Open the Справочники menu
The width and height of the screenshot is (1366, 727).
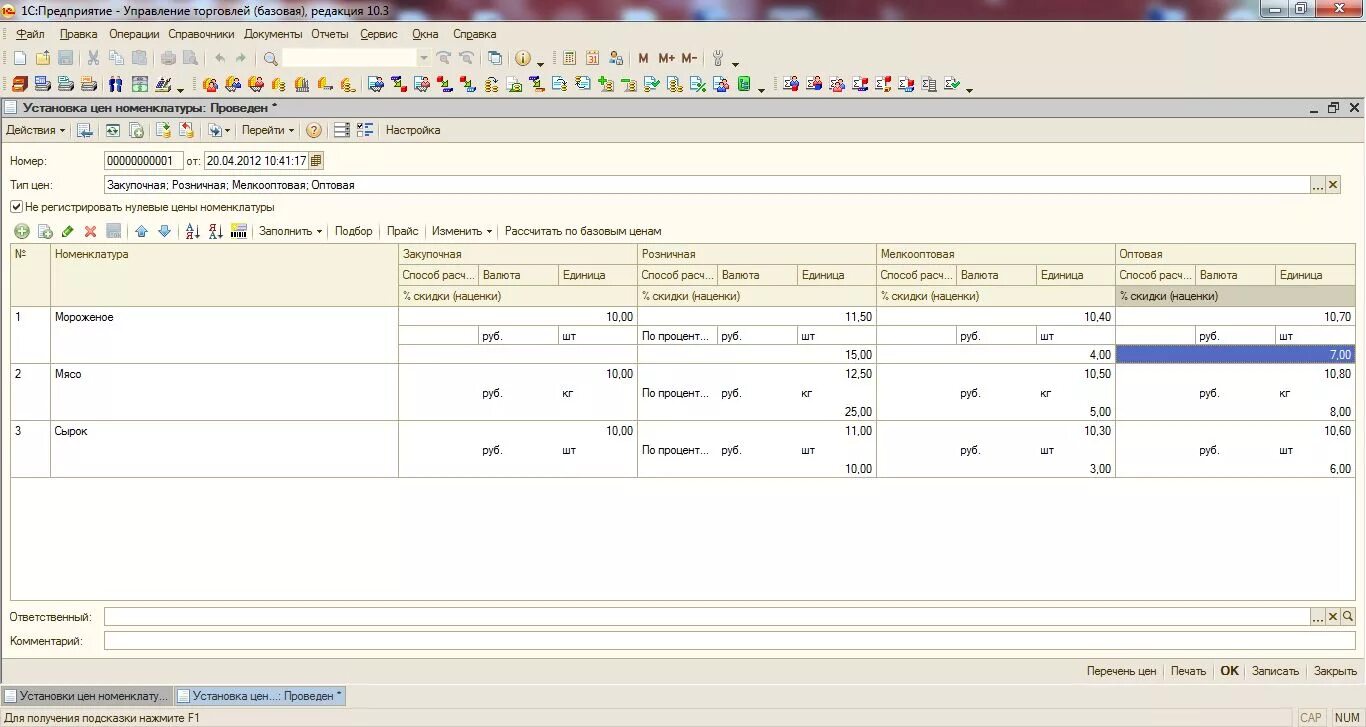coord(201,34)
